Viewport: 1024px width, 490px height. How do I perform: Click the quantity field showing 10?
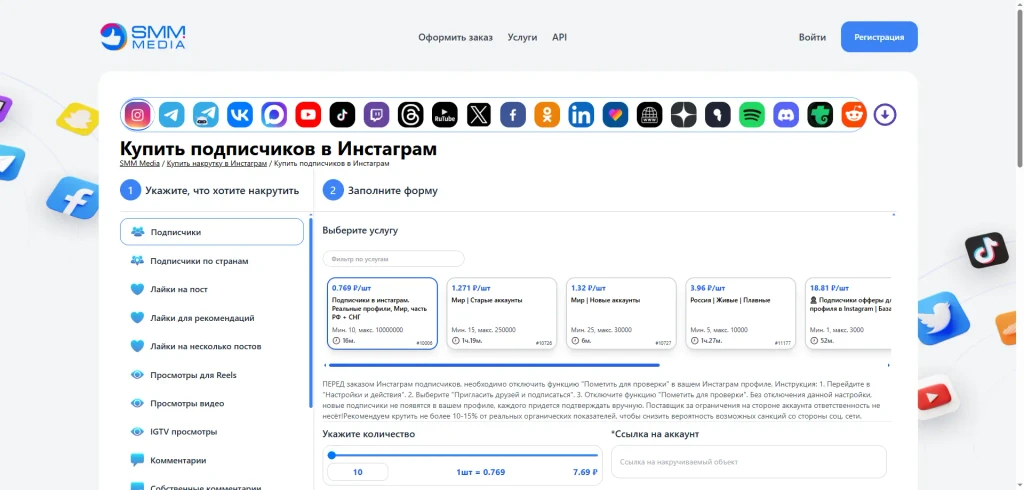pos(357,472)
